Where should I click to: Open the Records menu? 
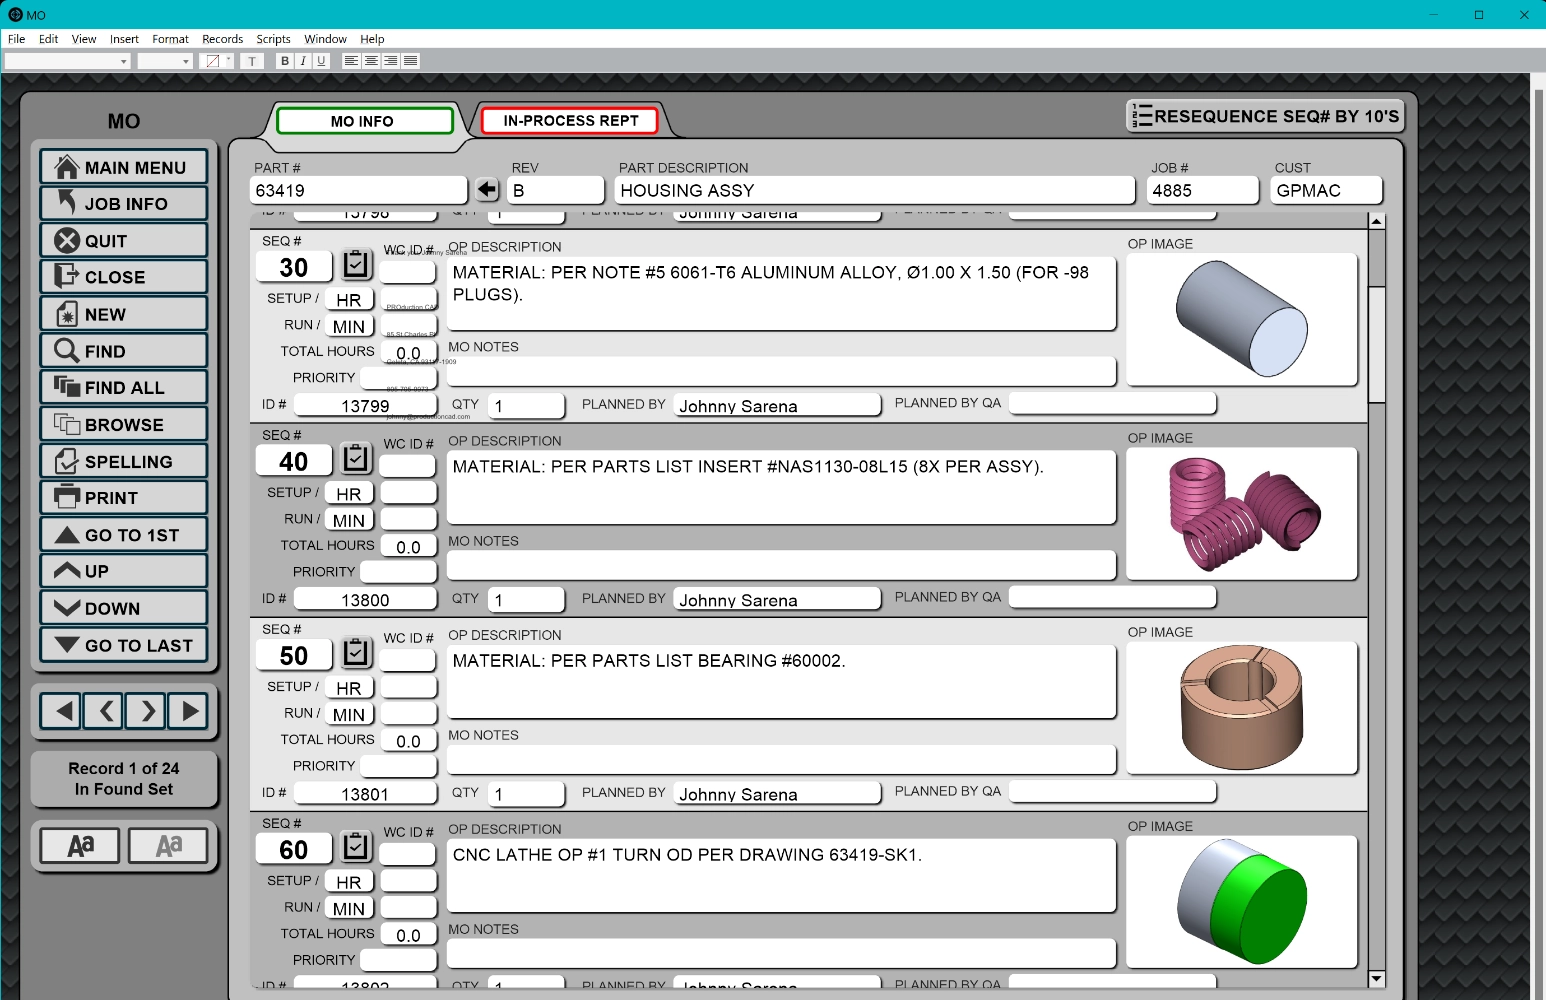[222, 39]
